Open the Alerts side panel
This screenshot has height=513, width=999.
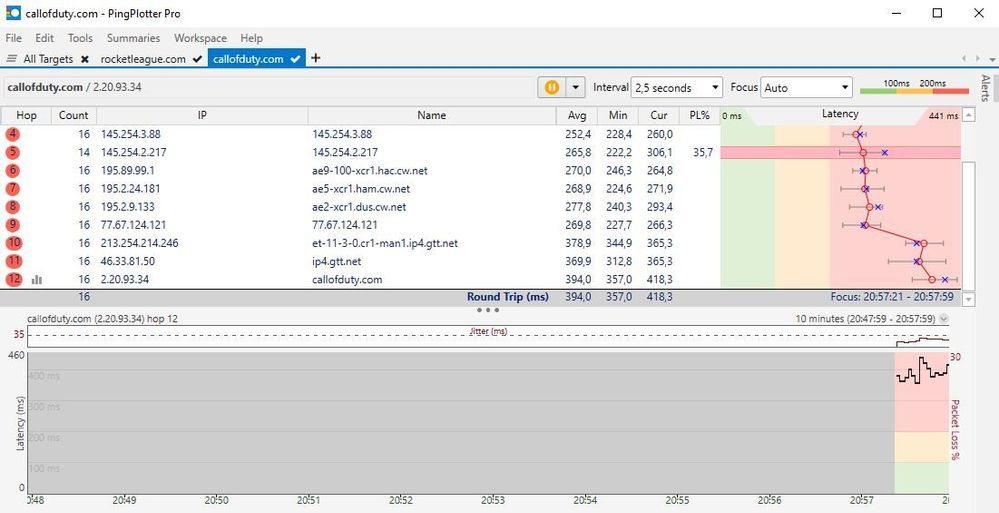pos(985,88)
